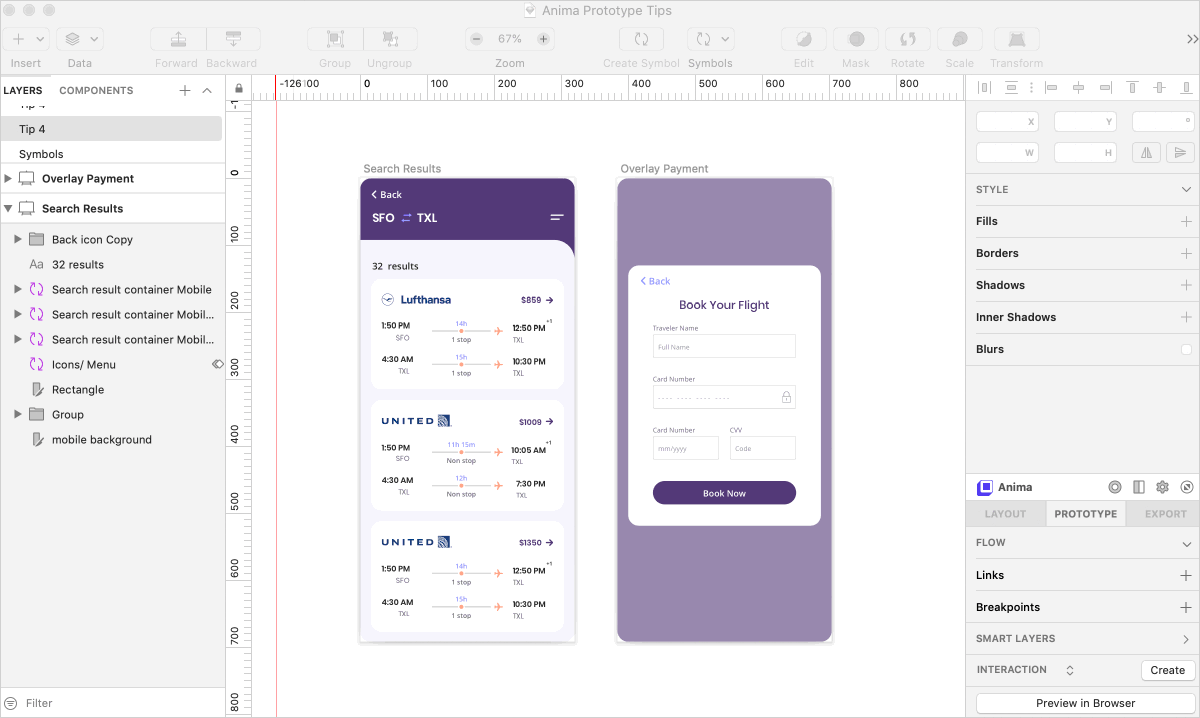Switch to the Components tab

(x=96, y=90)
